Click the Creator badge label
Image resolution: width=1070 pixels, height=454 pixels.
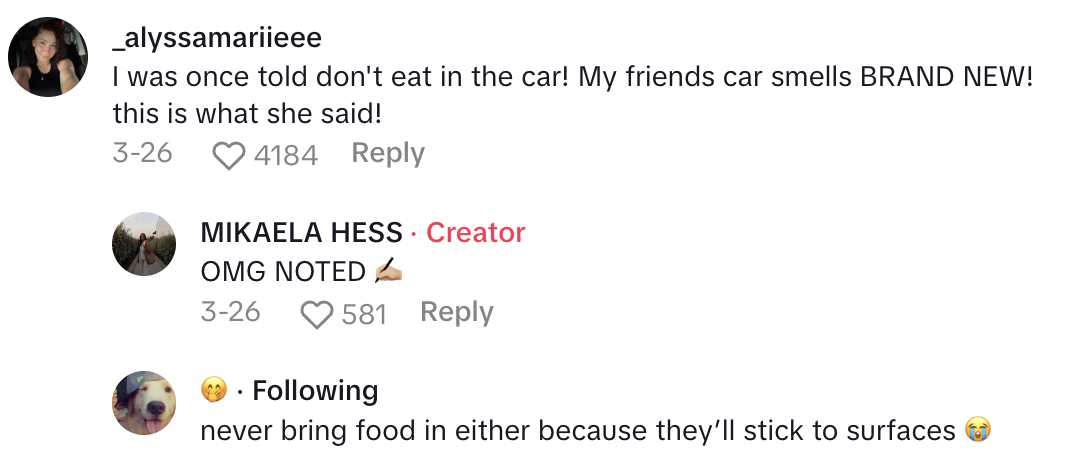[476, 233]
